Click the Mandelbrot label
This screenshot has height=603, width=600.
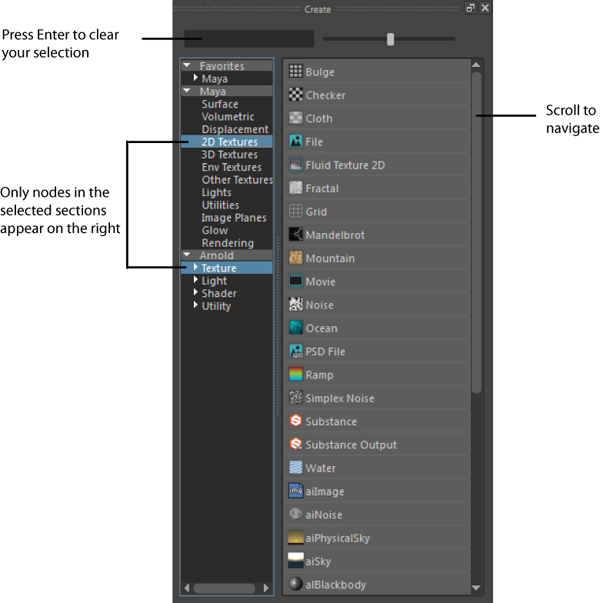click(335, 235)
